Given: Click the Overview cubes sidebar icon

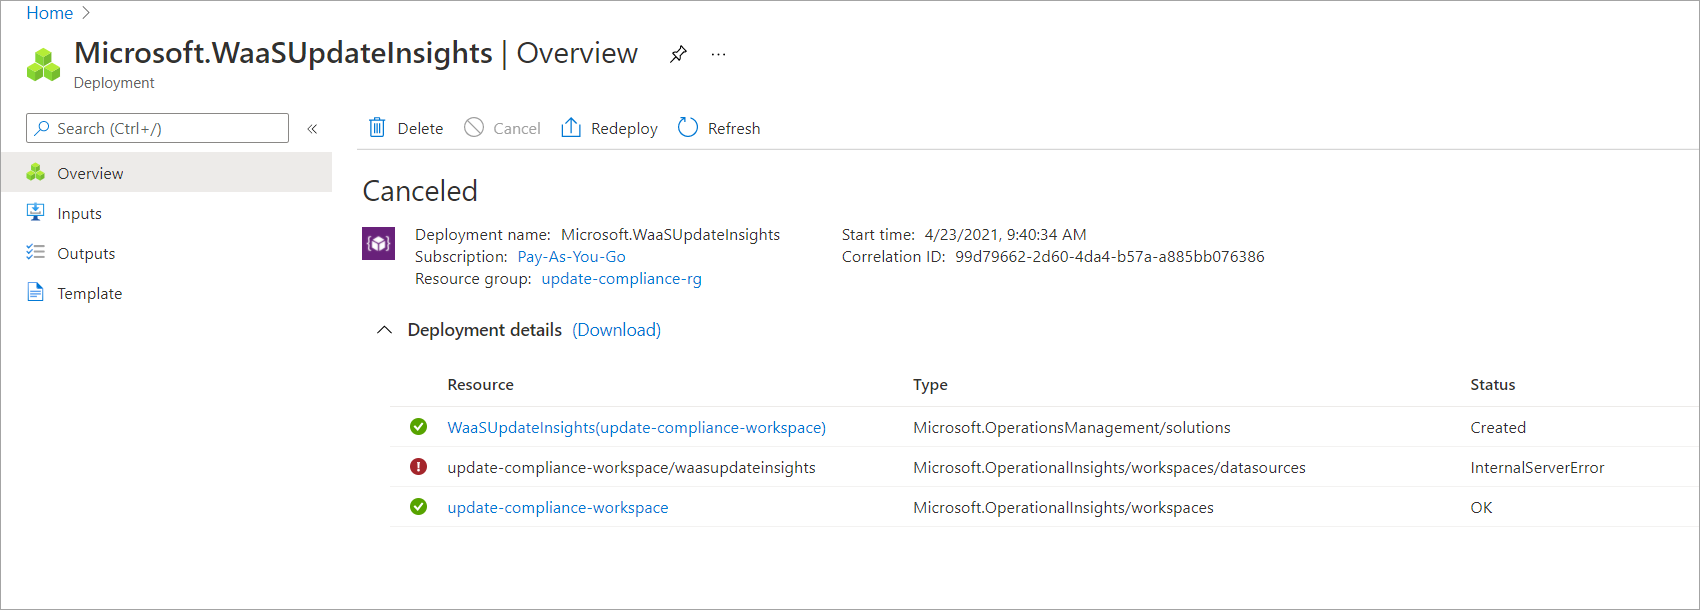Looking at the screenshot, I should click(36, 172).
